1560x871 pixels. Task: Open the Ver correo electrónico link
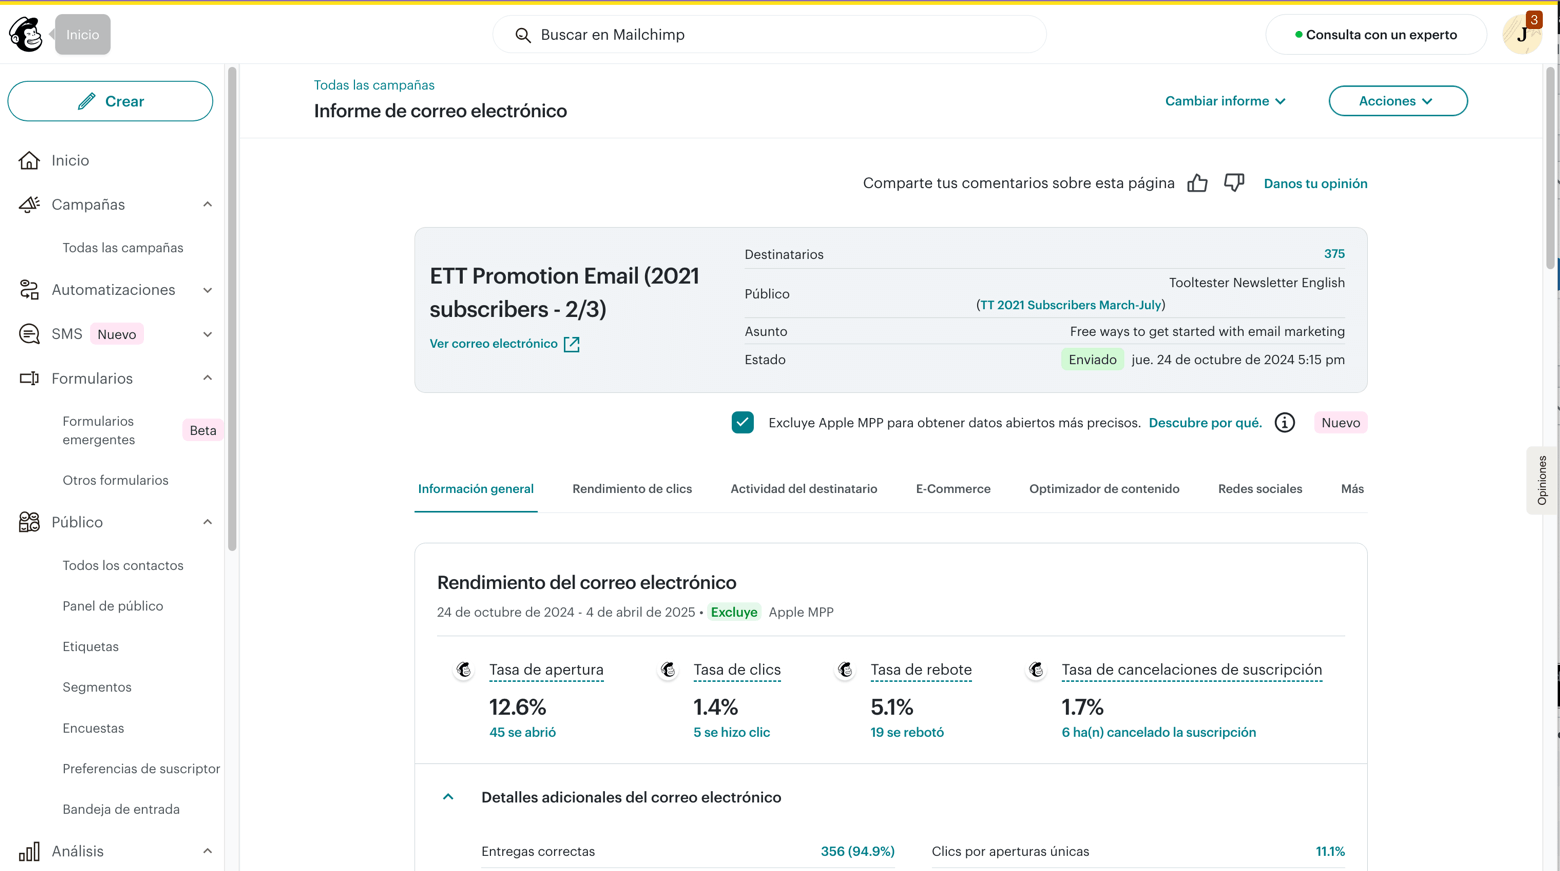494,344
